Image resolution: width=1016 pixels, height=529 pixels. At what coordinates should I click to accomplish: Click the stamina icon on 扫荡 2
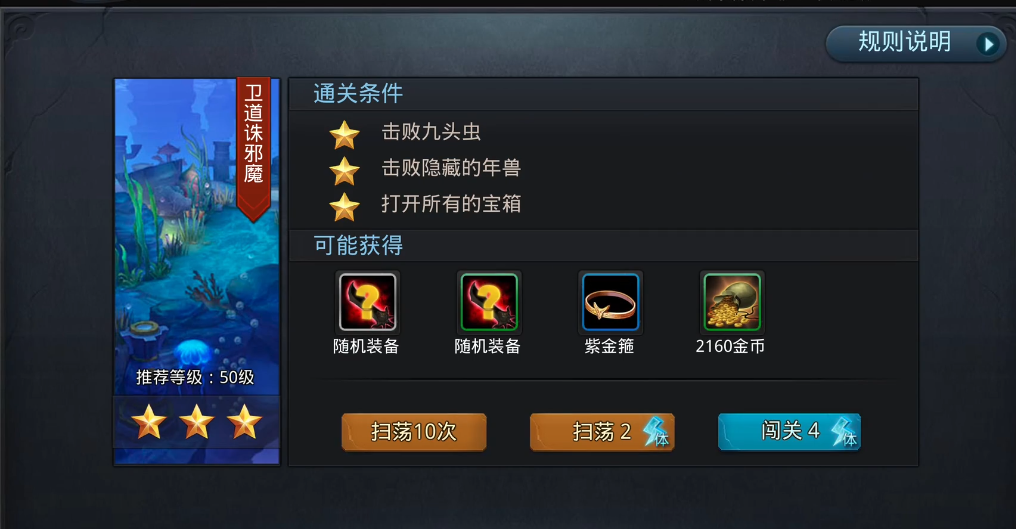(x=656, y=431)
